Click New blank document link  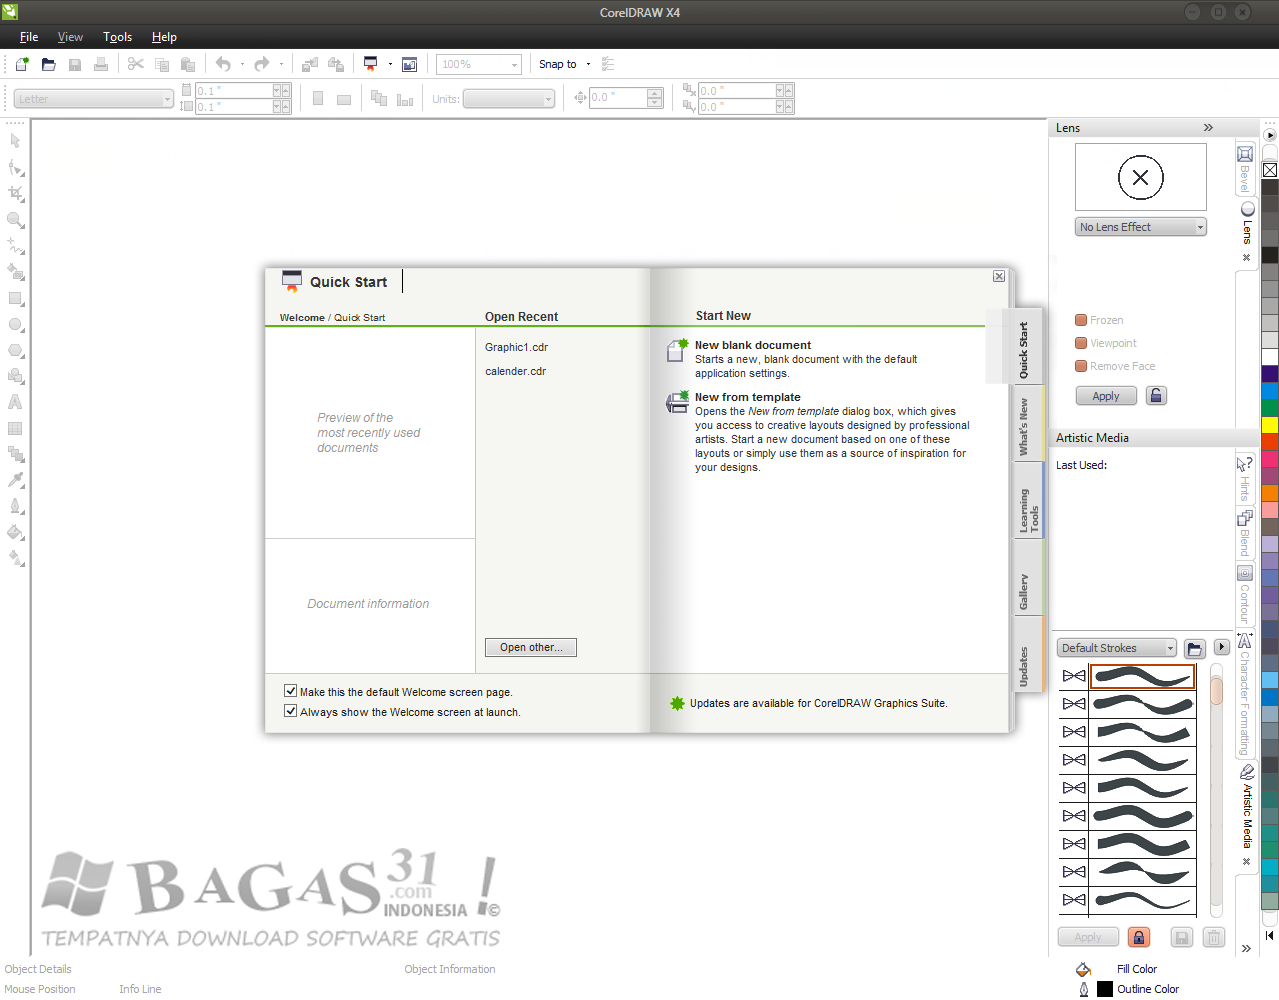tap(753, 345)
